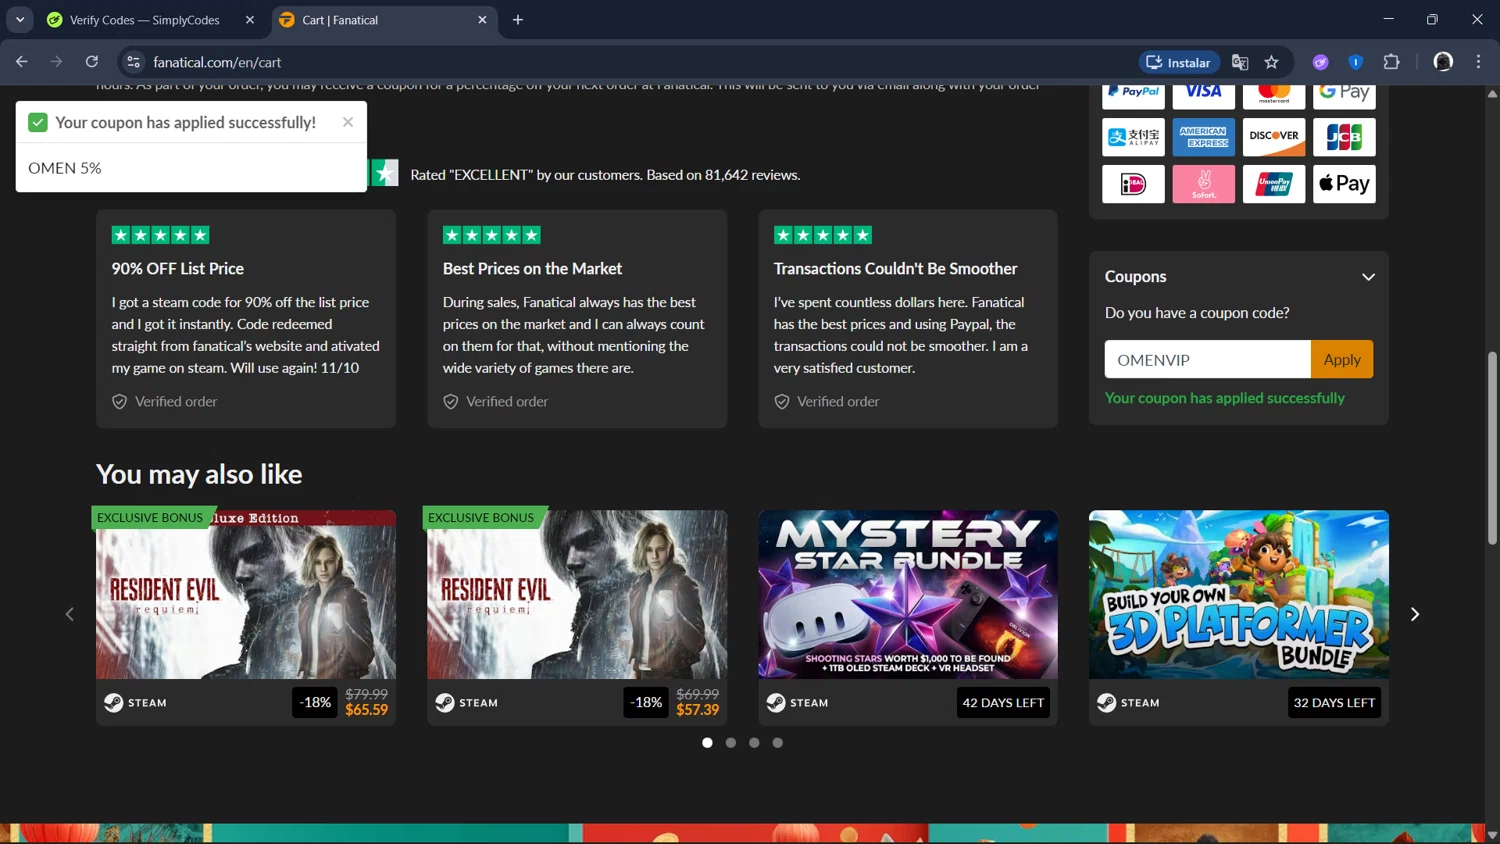
Task: Open the tab search dropdown arrow
Action: point(20,20)
